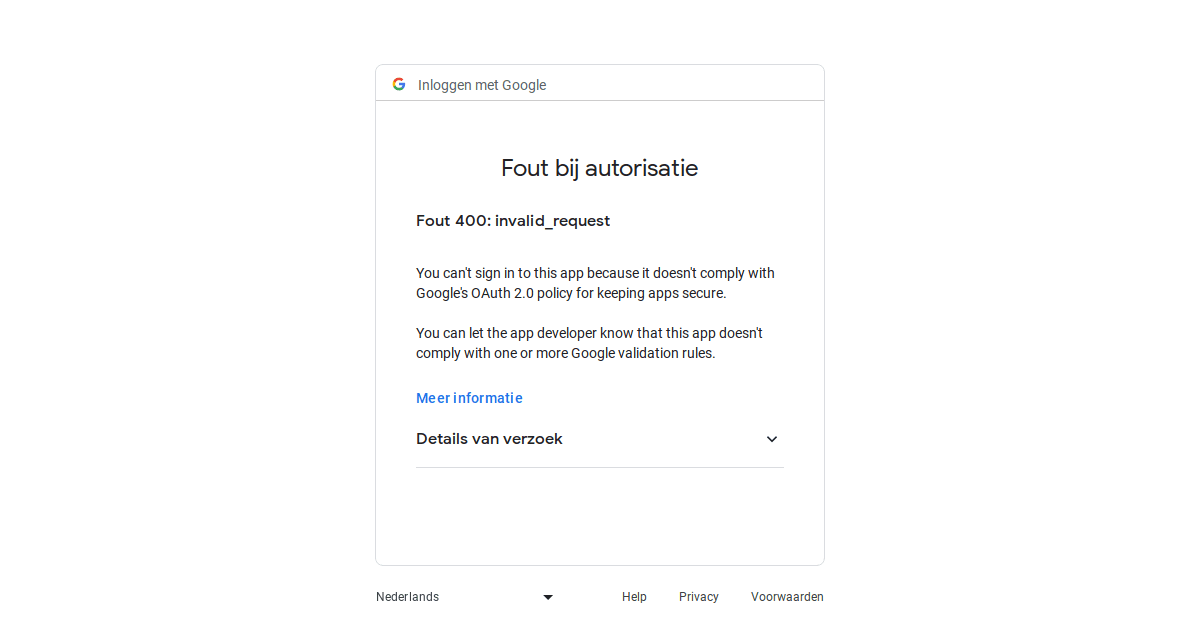The image size is (1200, 630).
Task: Click the Fout bij autorisatie heading
Action: 599,168
